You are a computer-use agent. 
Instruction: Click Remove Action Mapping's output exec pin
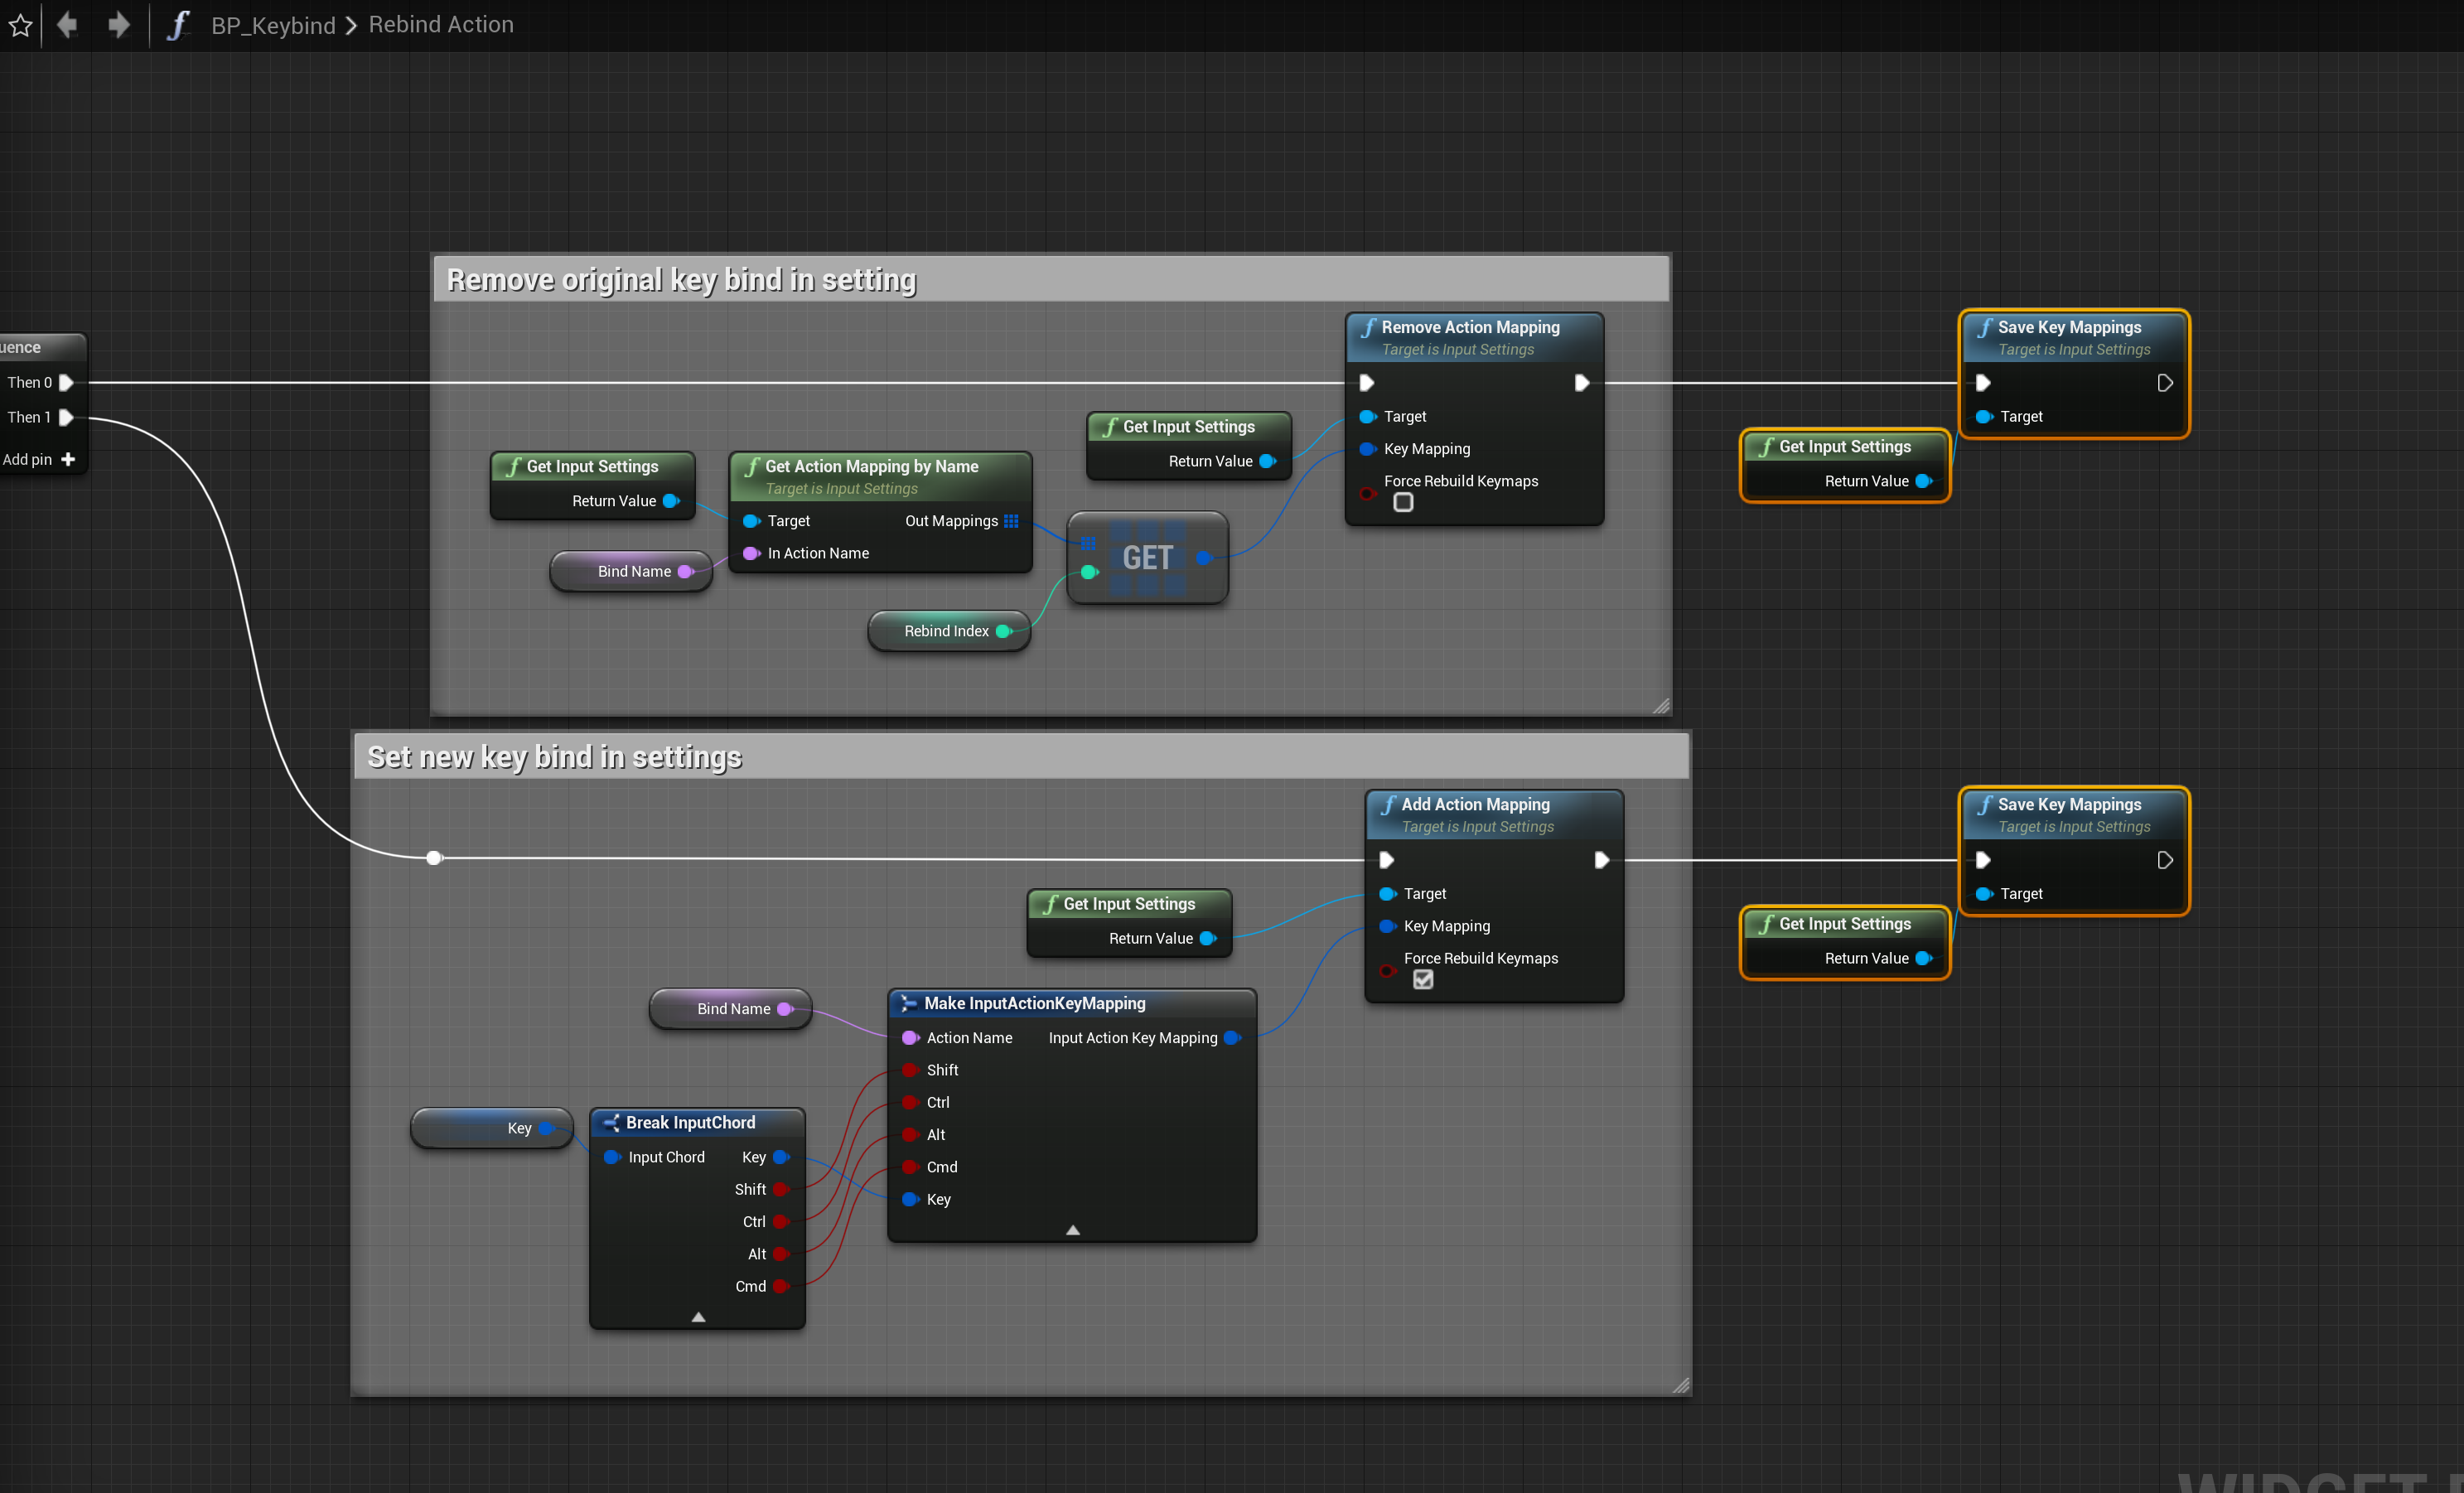[1581, 383]
